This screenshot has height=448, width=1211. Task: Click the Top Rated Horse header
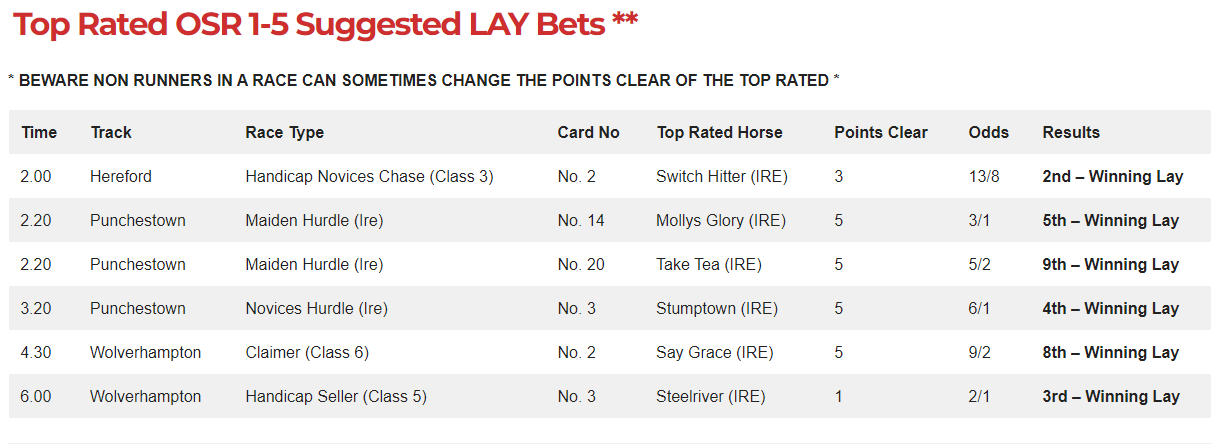pos(719,132)
